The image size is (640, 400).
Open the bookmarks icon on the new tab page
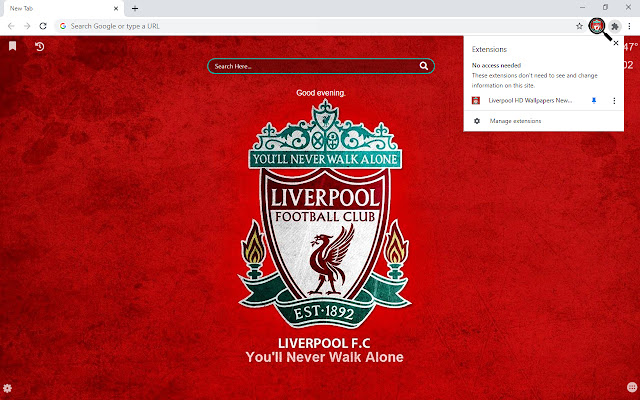coord(13,46)
